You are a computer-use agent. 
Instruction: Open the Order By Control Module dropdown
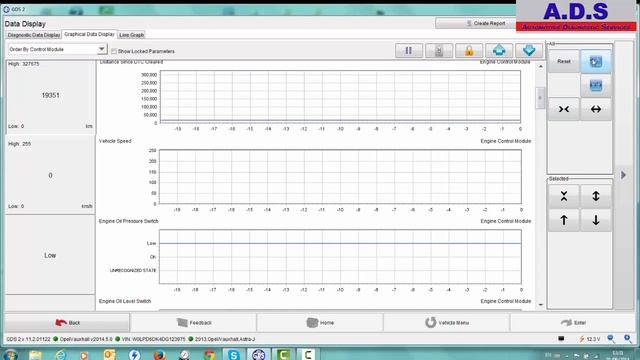[x=57, y=49]
